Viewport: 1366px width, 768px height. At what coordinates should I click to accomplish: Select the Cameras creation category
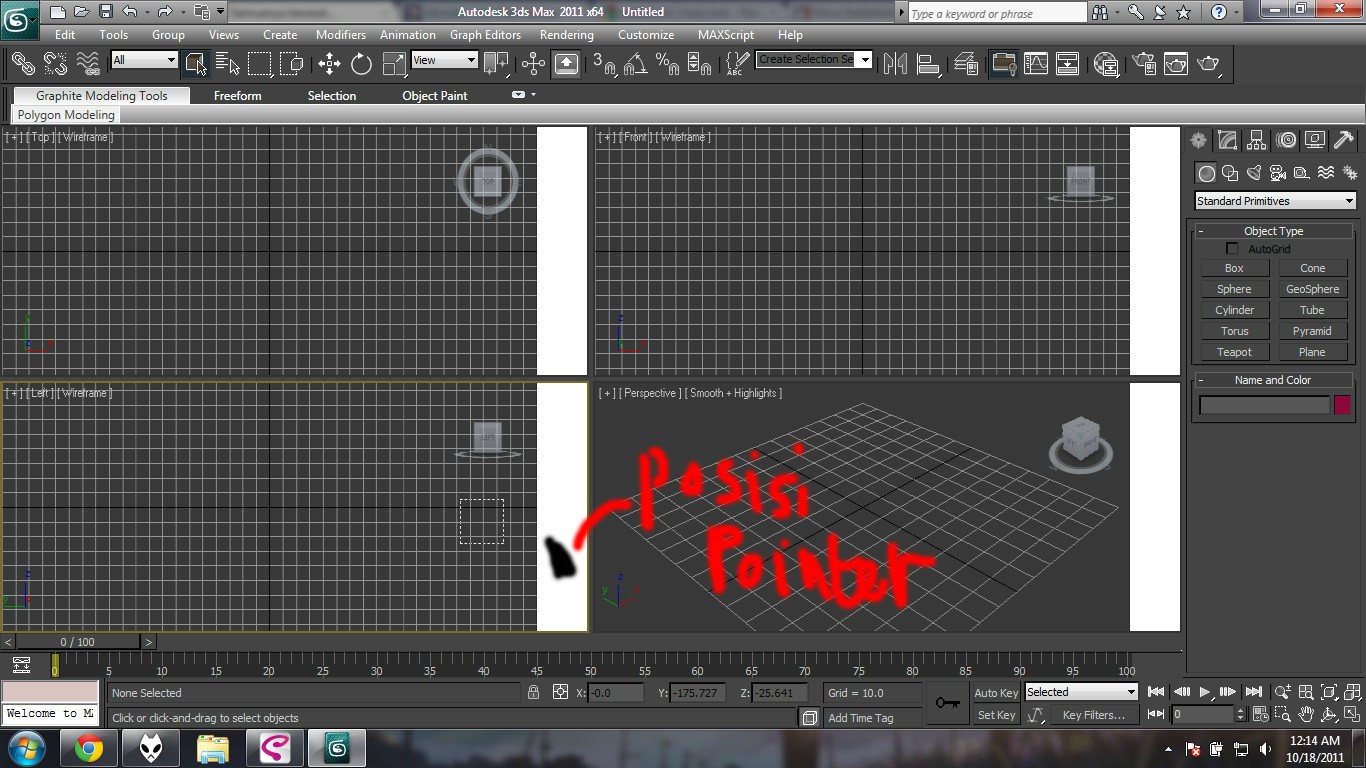pos(1278,173)
